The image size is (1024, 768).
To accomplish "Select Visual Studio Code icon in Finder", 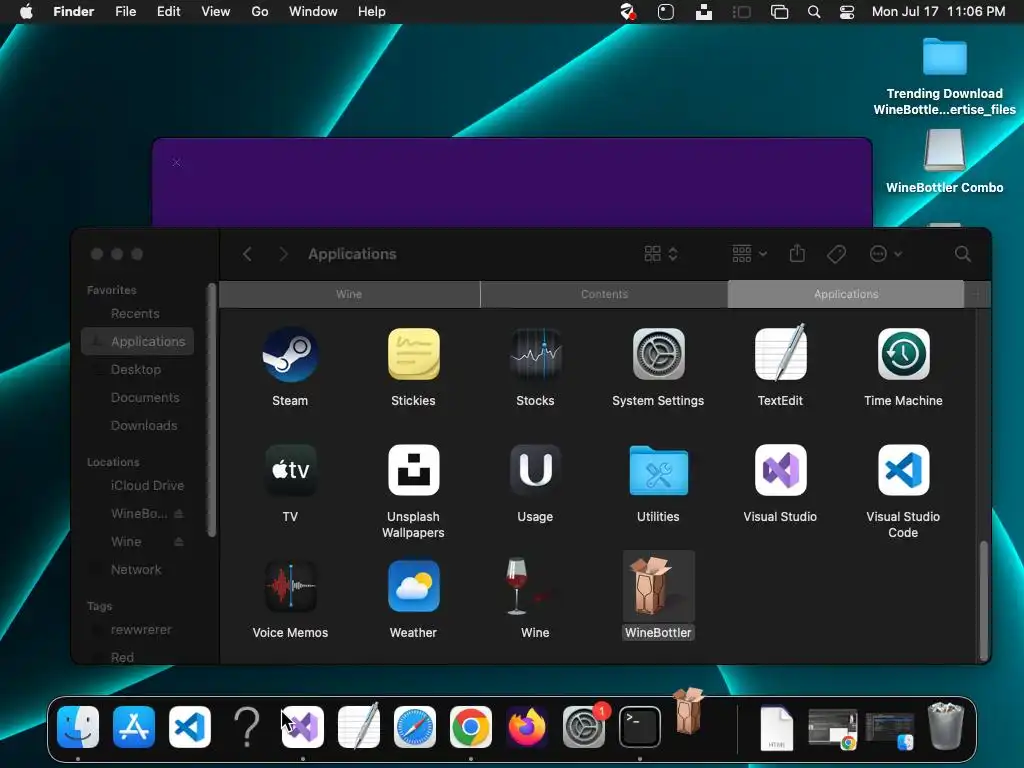I will click(x=903, y=470).
